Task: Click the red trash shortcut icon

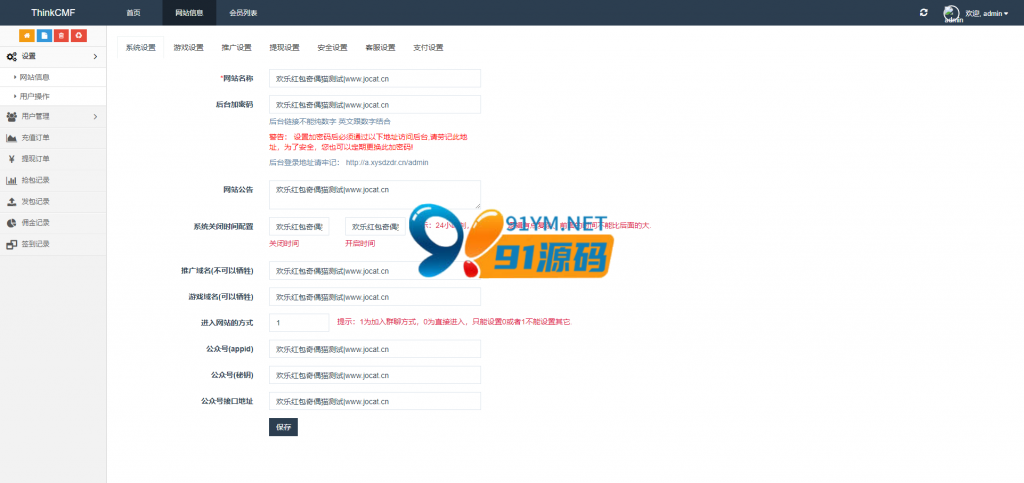Action: pyautogui.click(x=61, y=35)
